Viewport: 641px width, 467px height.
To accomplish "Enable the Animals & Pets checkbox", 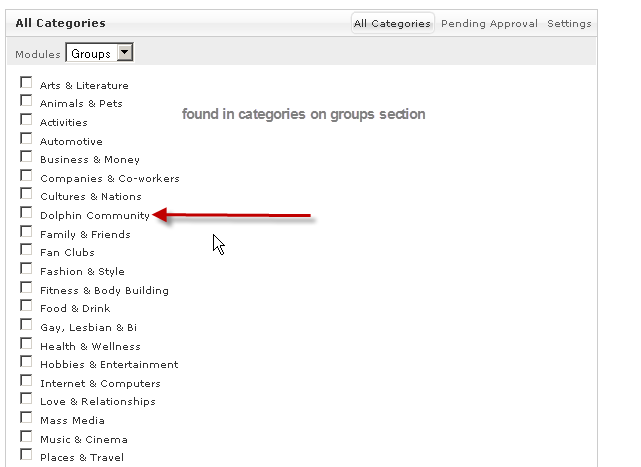I will coord(26,102).
